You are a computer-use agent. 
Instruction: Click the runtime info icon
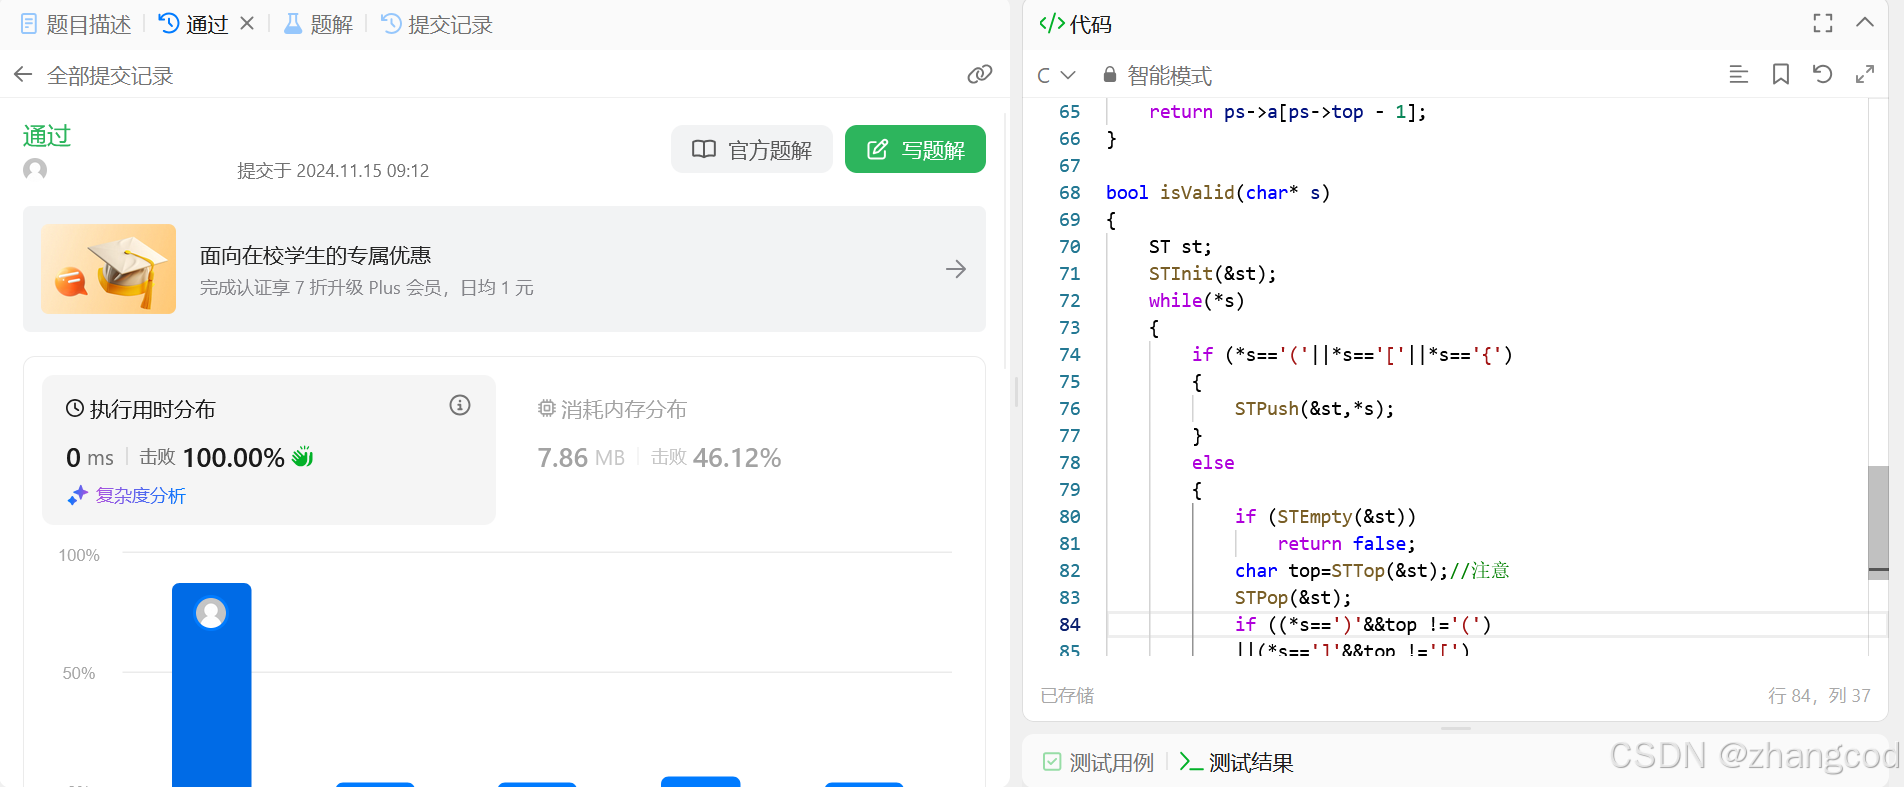tap(460, 405)
